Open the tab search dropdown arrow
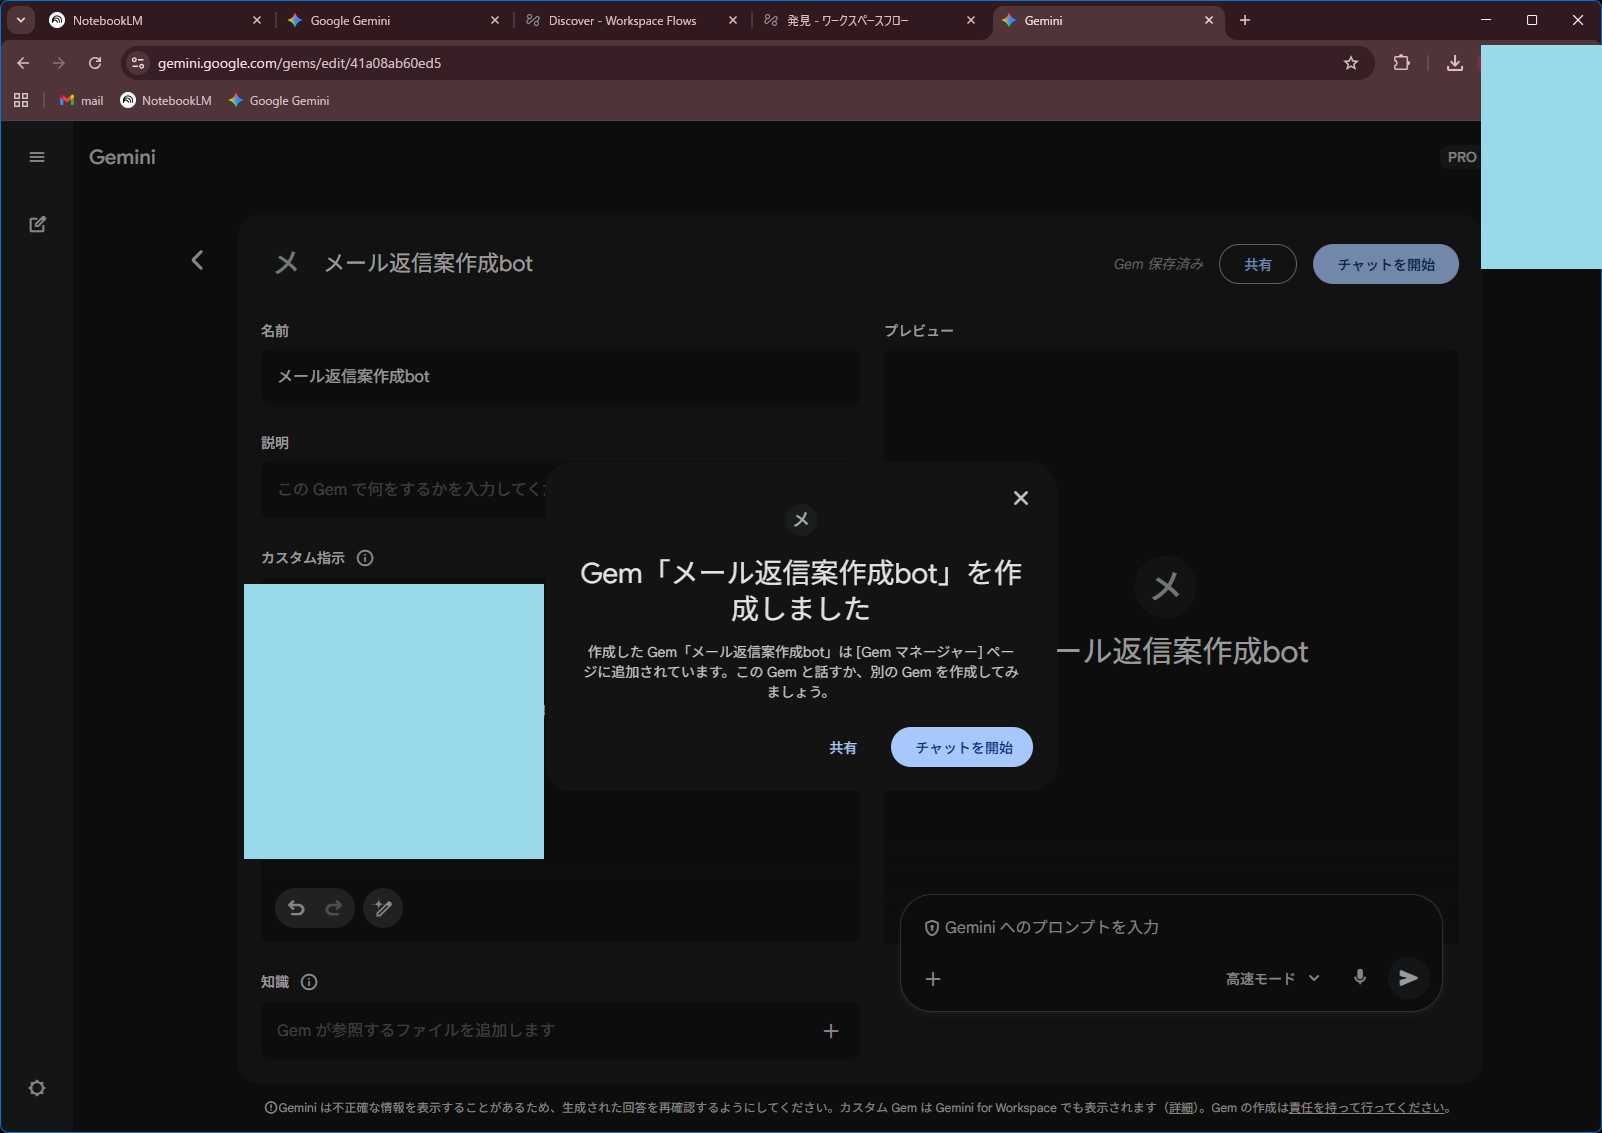This screenshot has width=1602, height=1133. click(x=20, y=20)
